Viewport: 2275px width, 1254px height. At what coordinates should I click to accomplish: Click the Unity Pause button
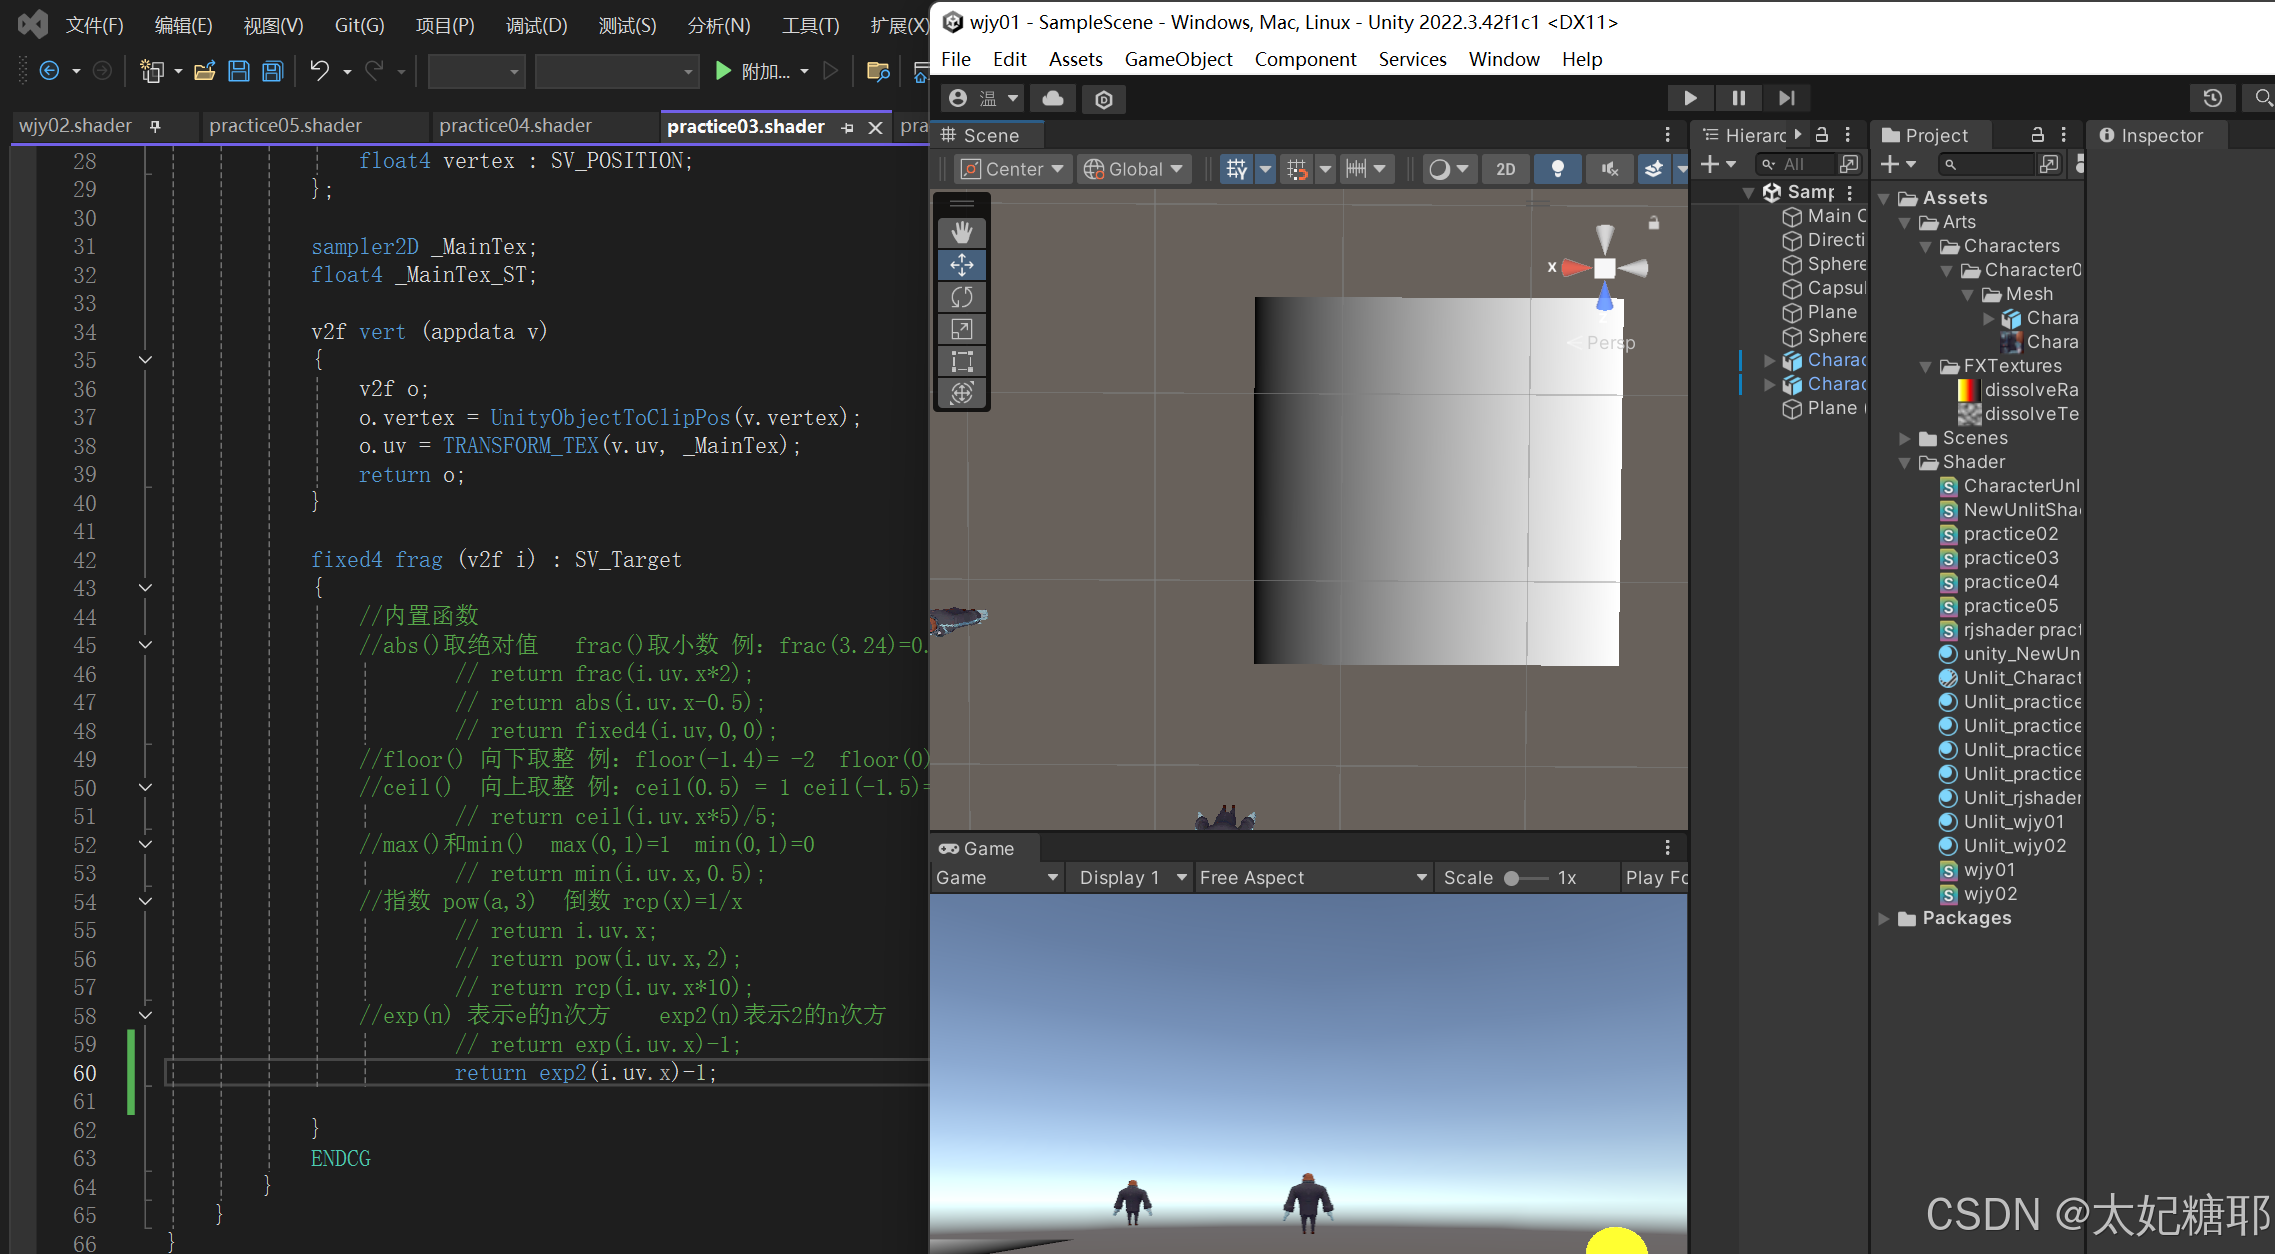tap(1738, 98)
